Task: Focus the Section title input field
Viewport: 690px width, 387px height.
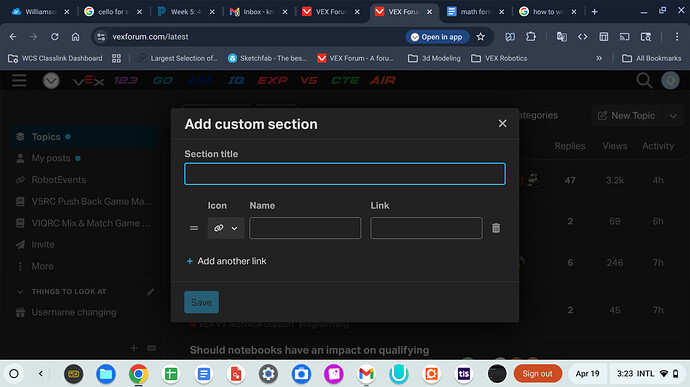Action: [345, 173]
